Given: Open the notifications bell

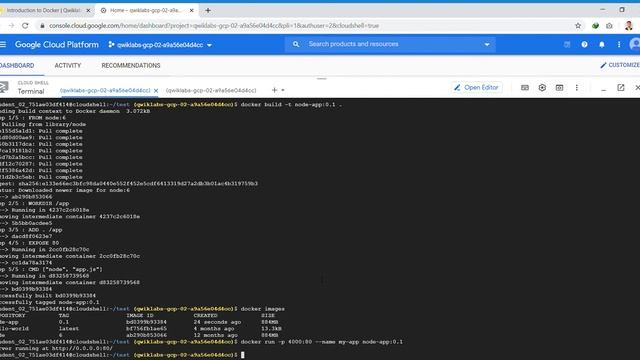Looking at the screenshot, I should [602, 44].
